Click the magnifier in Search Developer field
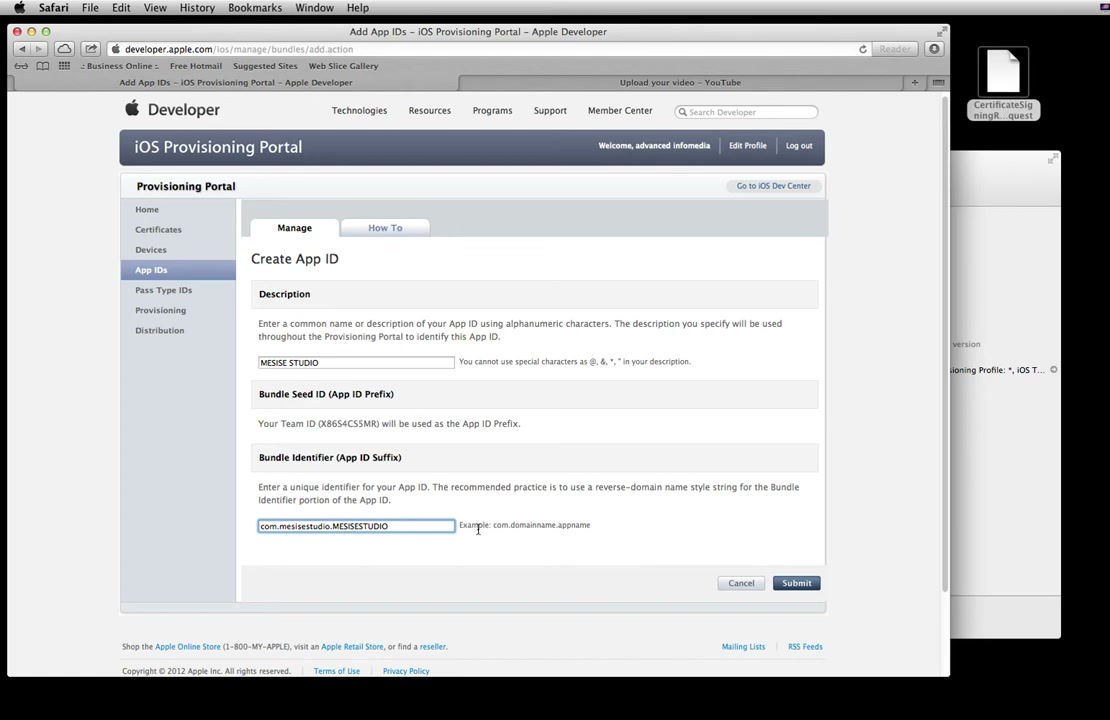Viewport: 1110px width, 720px height. pos(682,112)
